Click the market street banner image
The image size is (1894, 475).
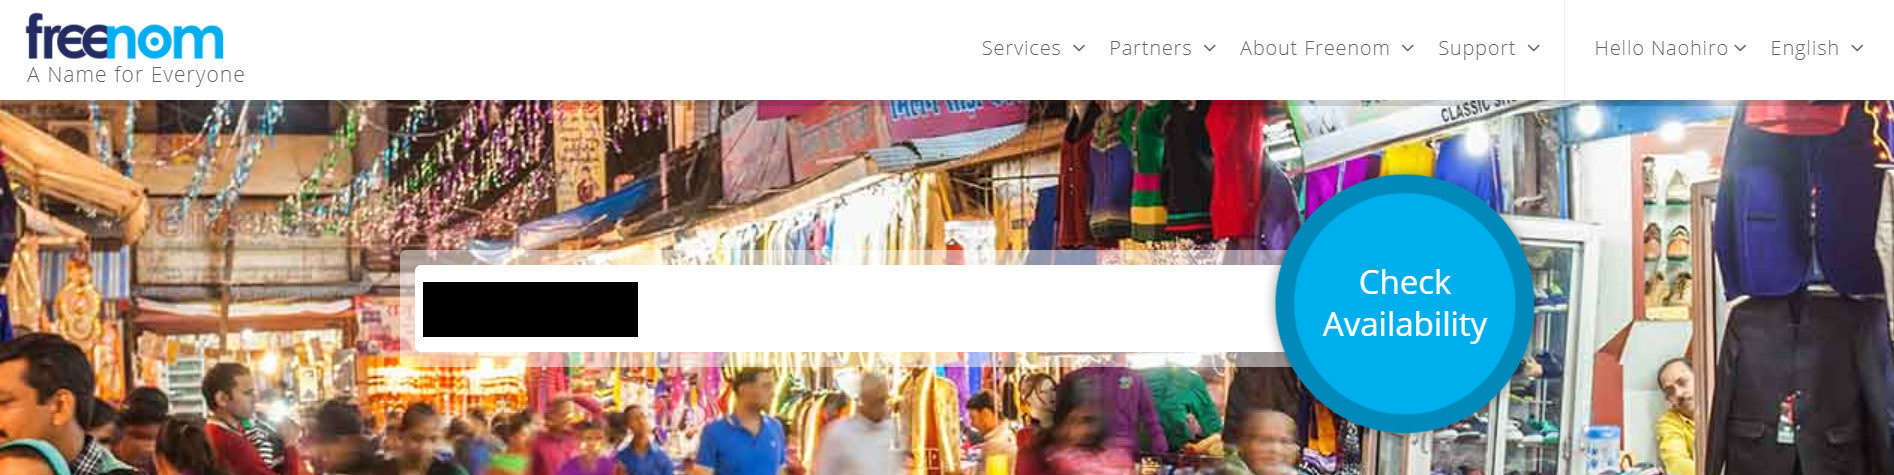click(947, 287)
